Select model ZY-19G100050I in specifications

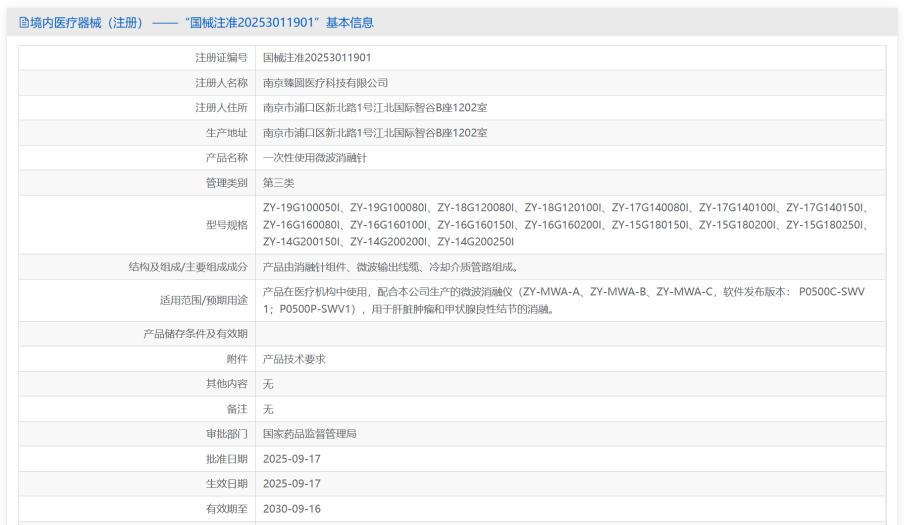point(301,207)
